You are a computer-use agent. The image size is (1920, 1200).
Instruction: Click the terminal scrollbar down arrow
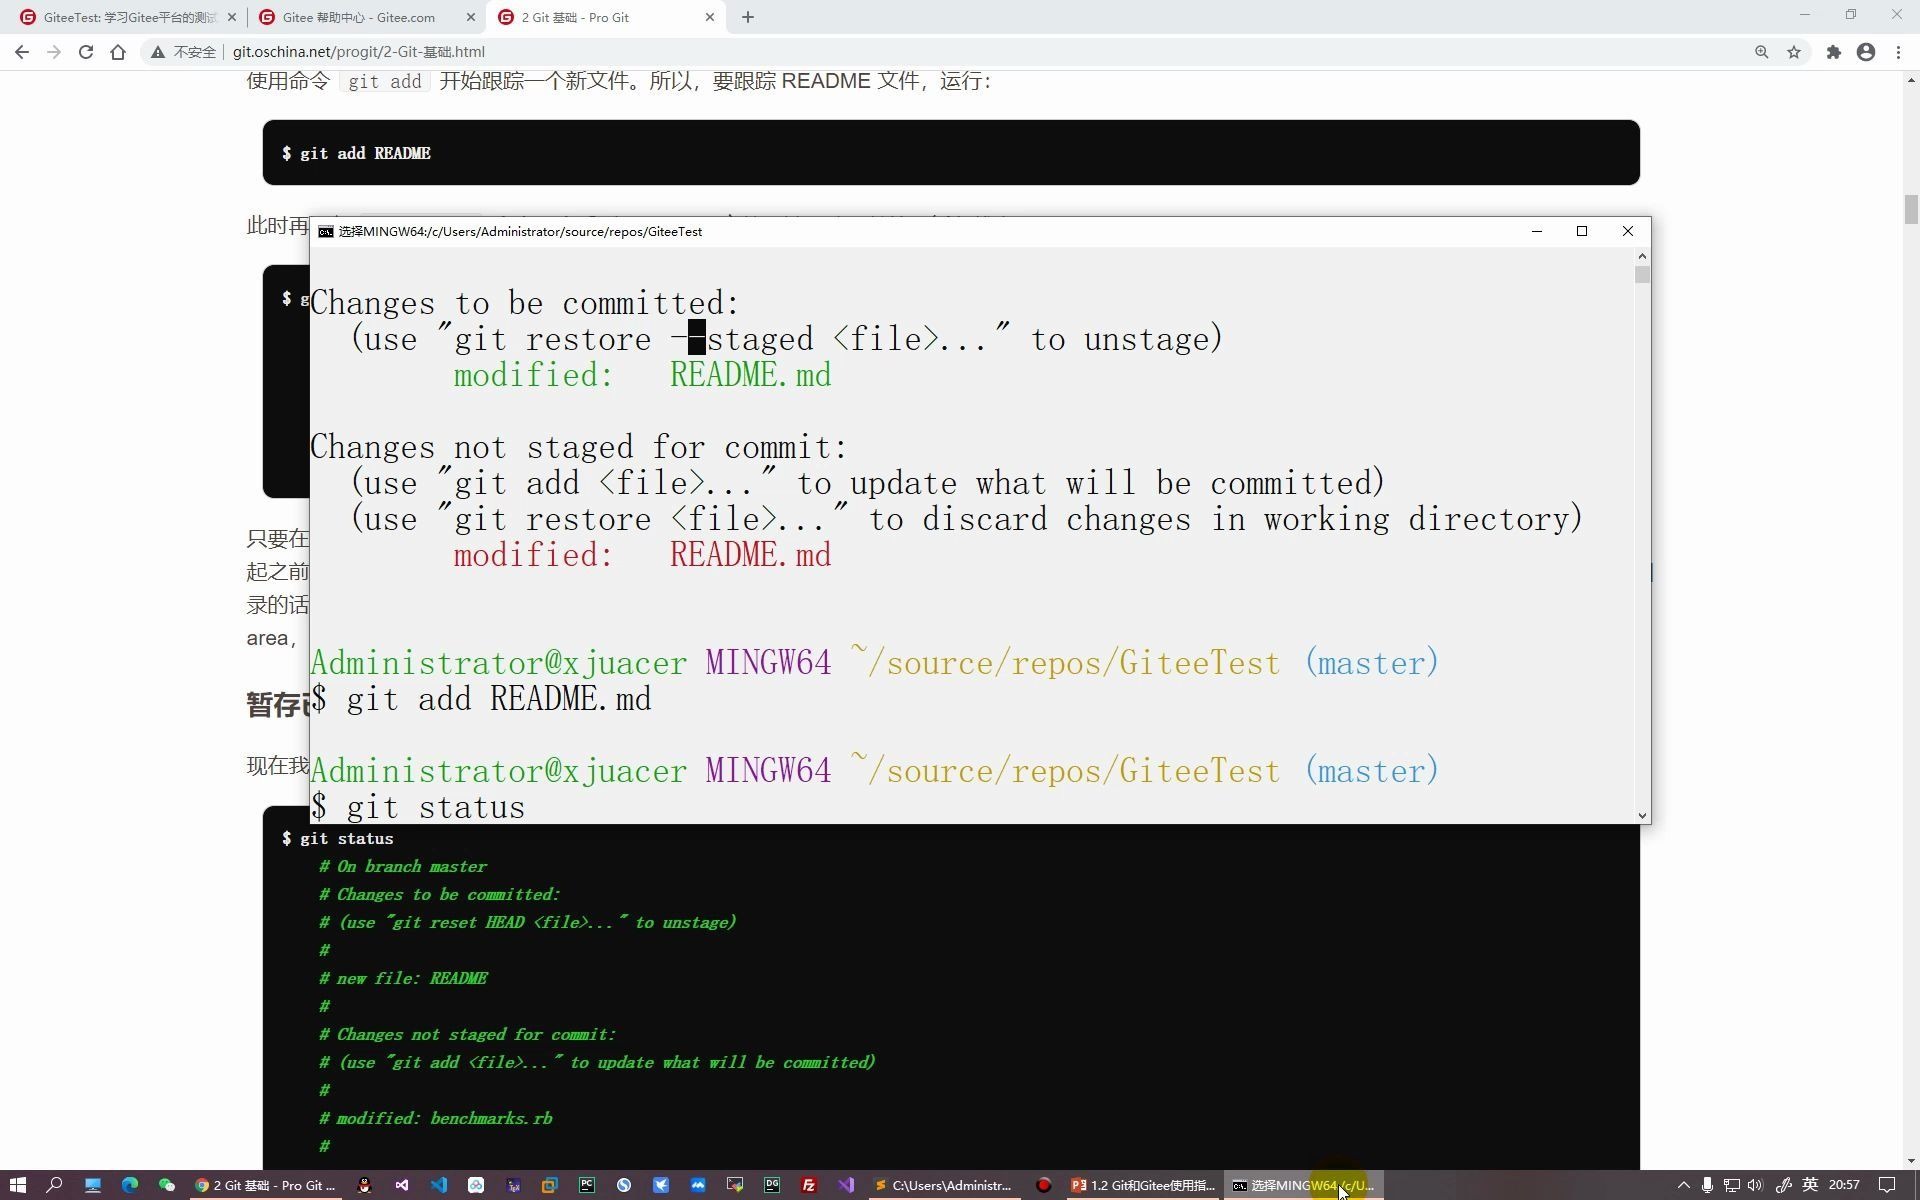[x=1642, y=816]
